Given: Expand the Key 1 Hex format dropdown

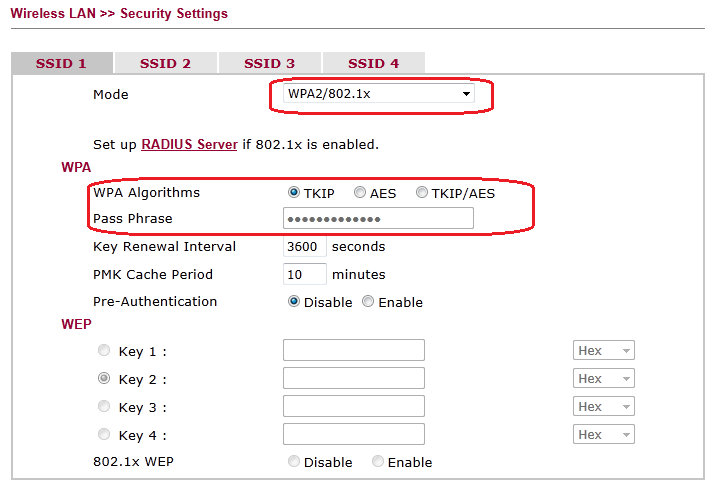Looking at the screenshot, I should coord(604,351).
